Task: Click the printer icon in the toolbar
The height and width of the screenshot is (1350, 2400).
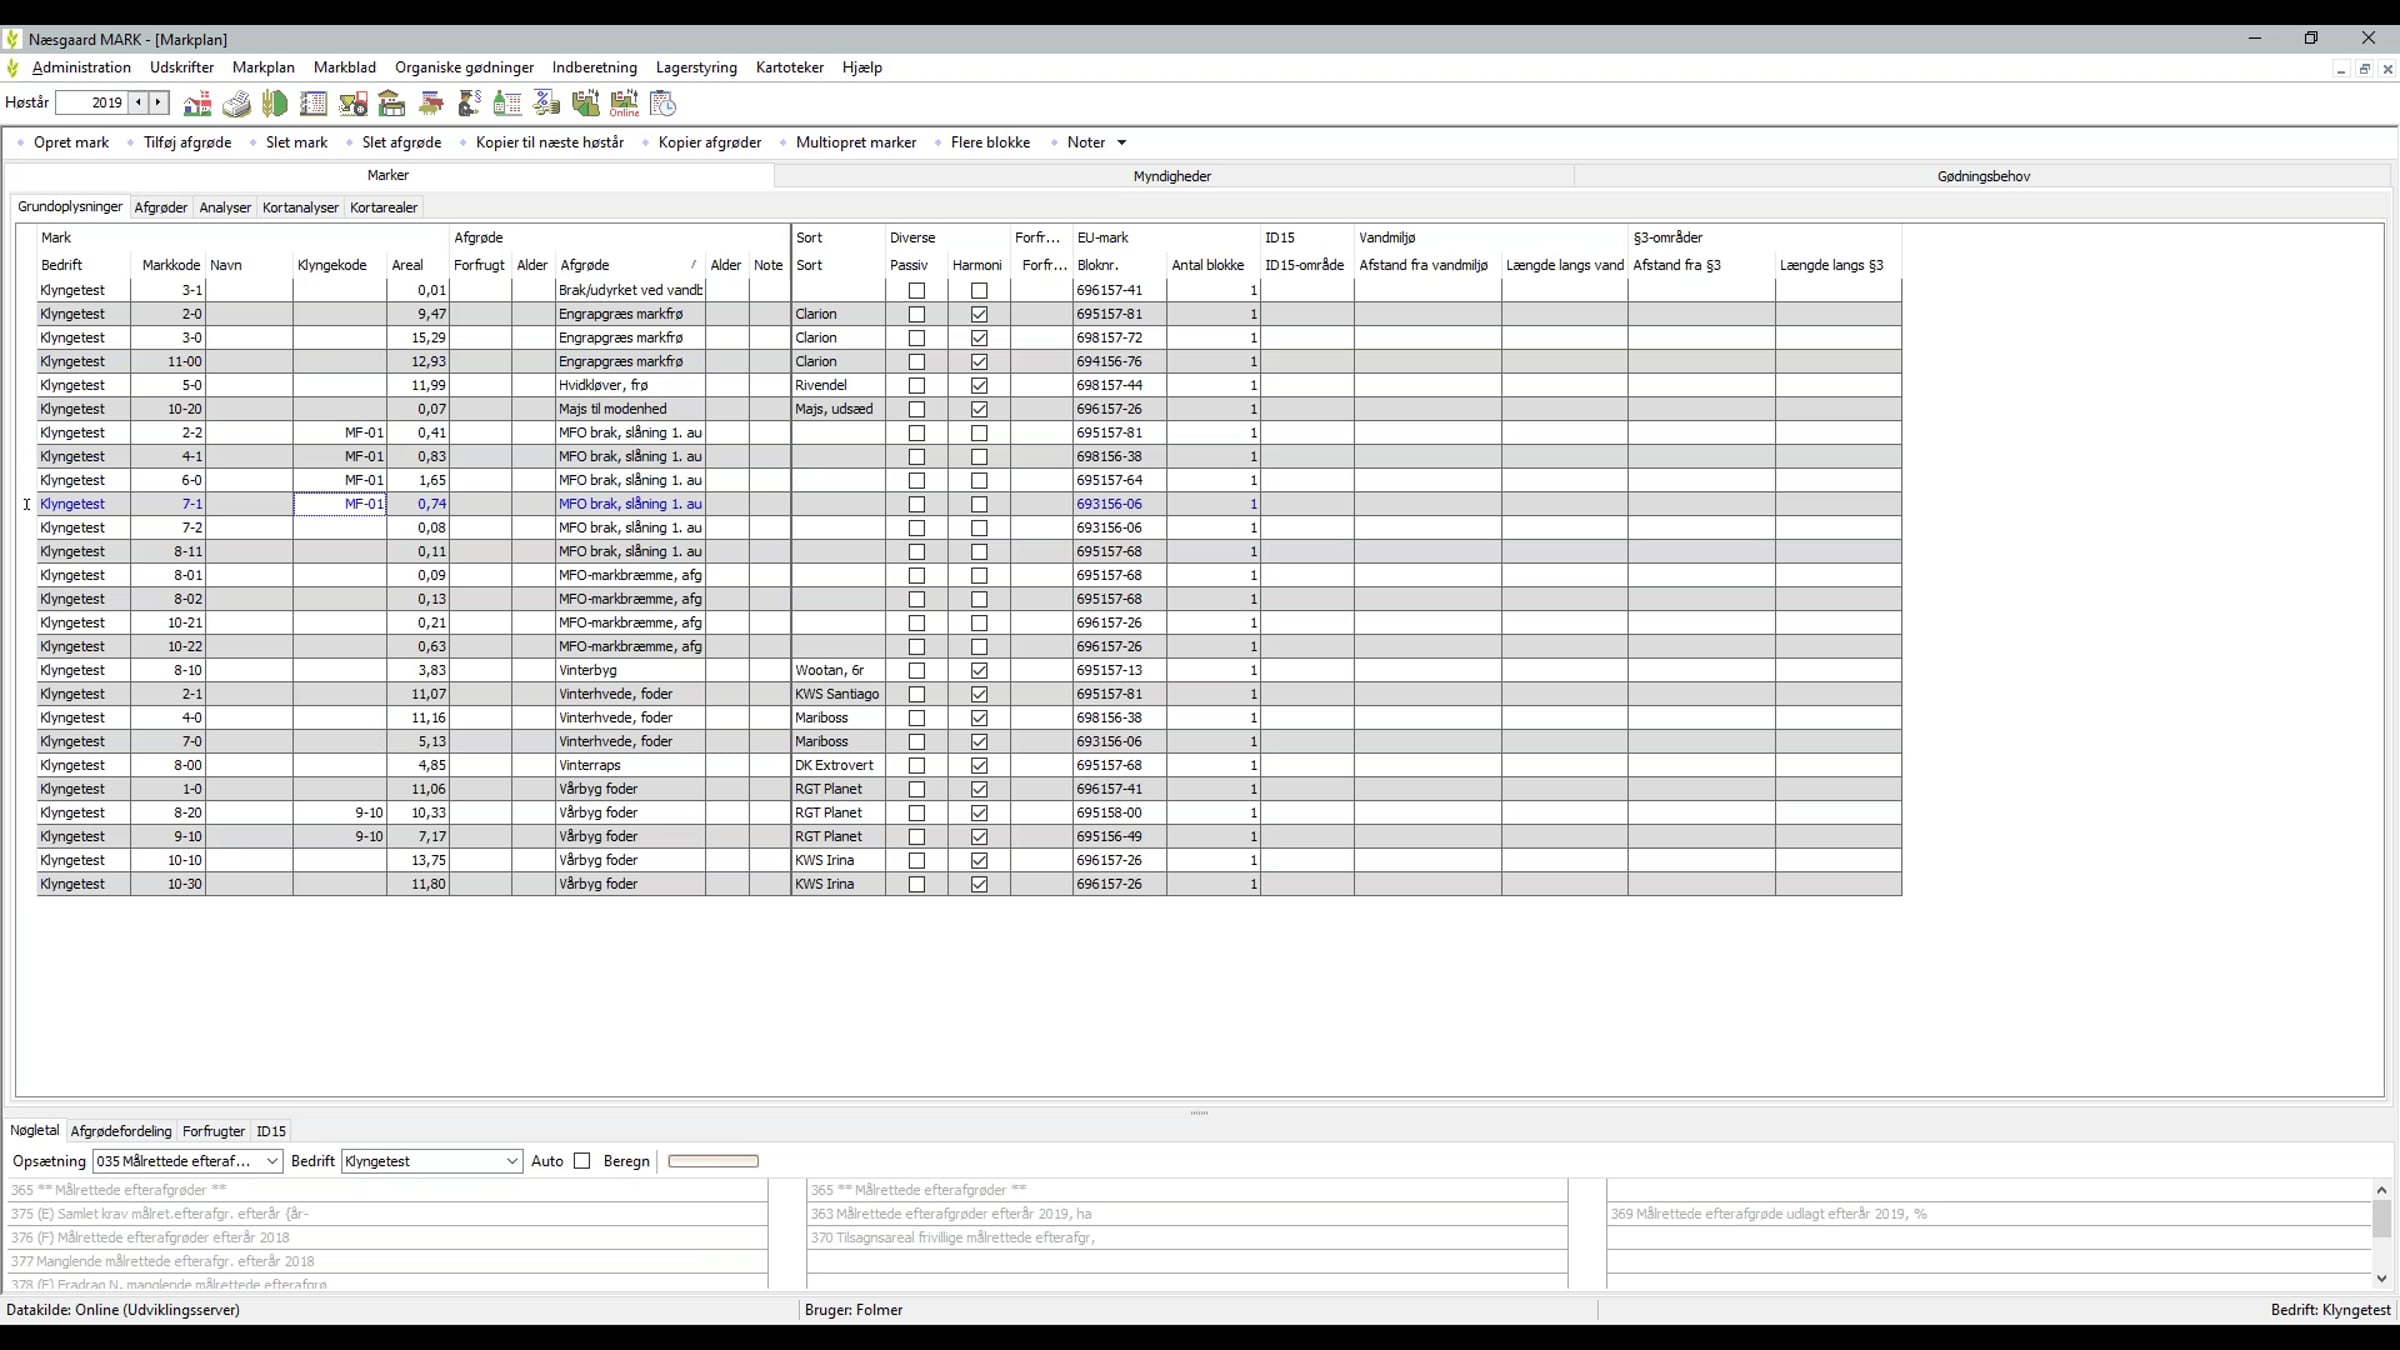Action: [236, 103]
